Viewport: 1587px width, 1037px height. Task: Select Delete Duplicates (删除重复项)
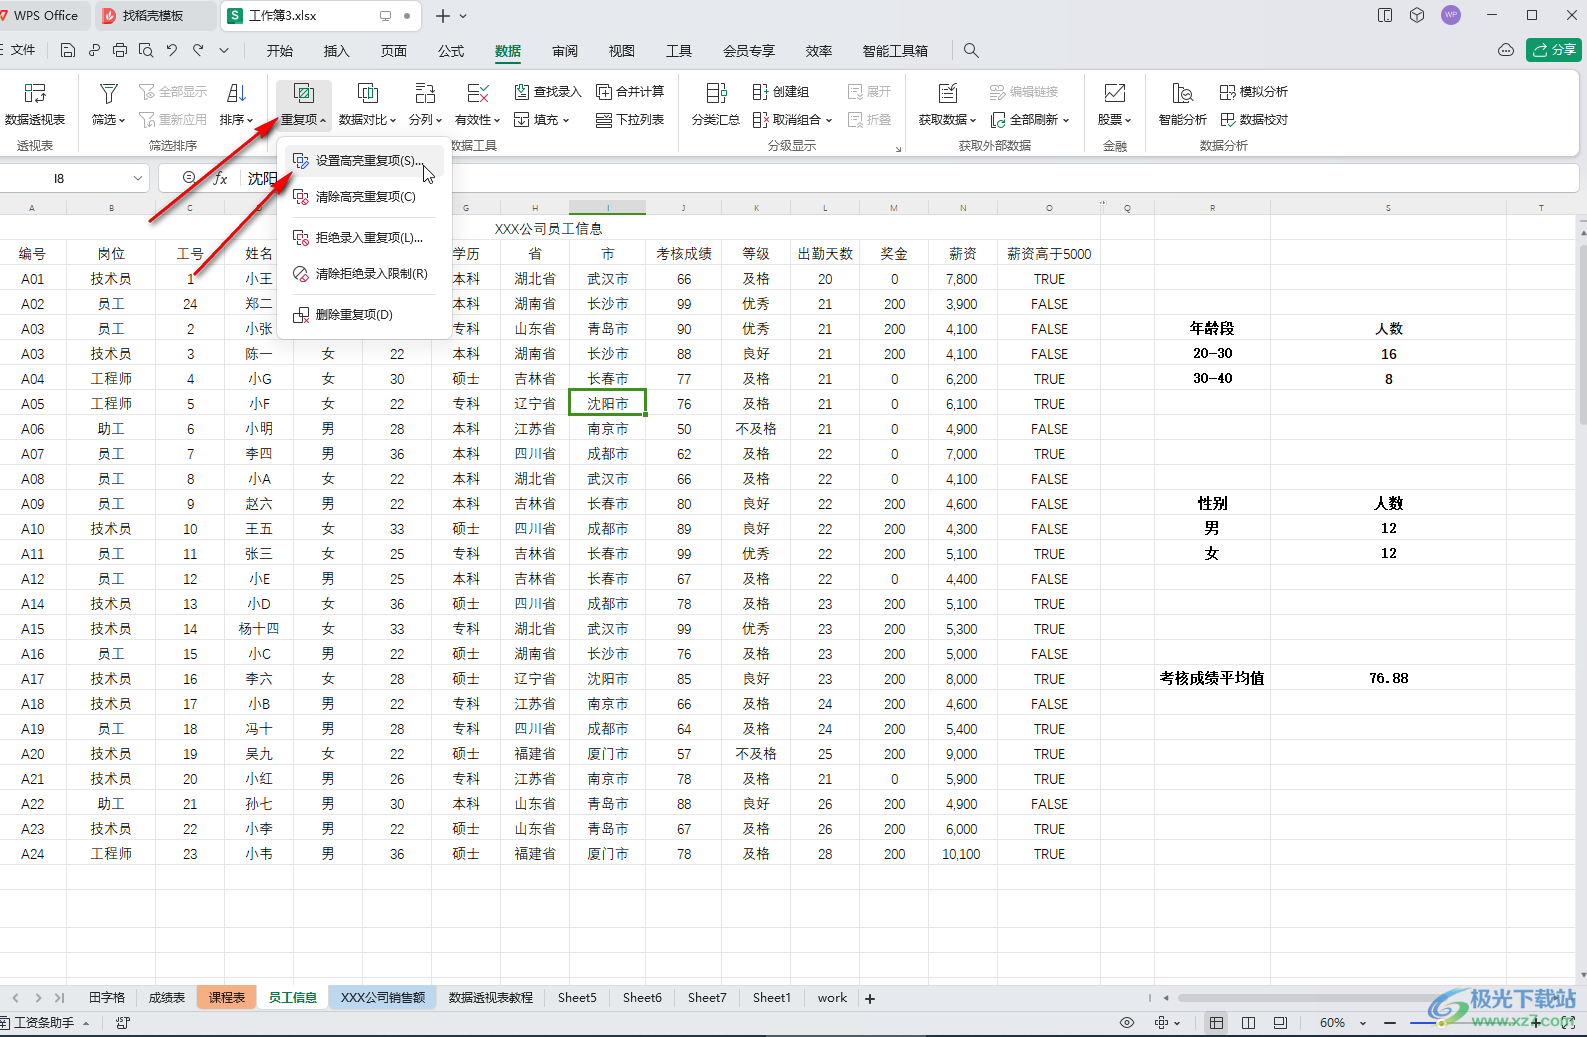[x=364, y=315]
